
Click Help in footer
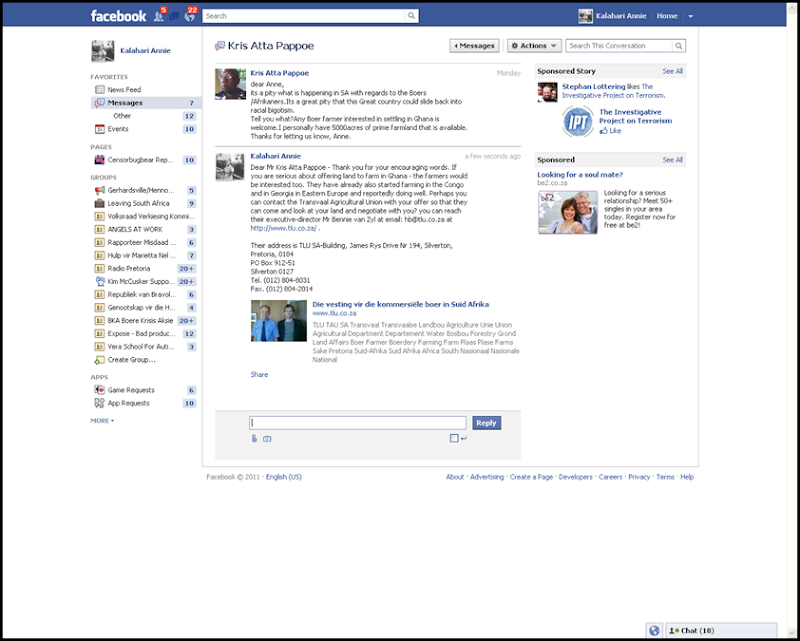pyautogui.click(x=687, y=477)
